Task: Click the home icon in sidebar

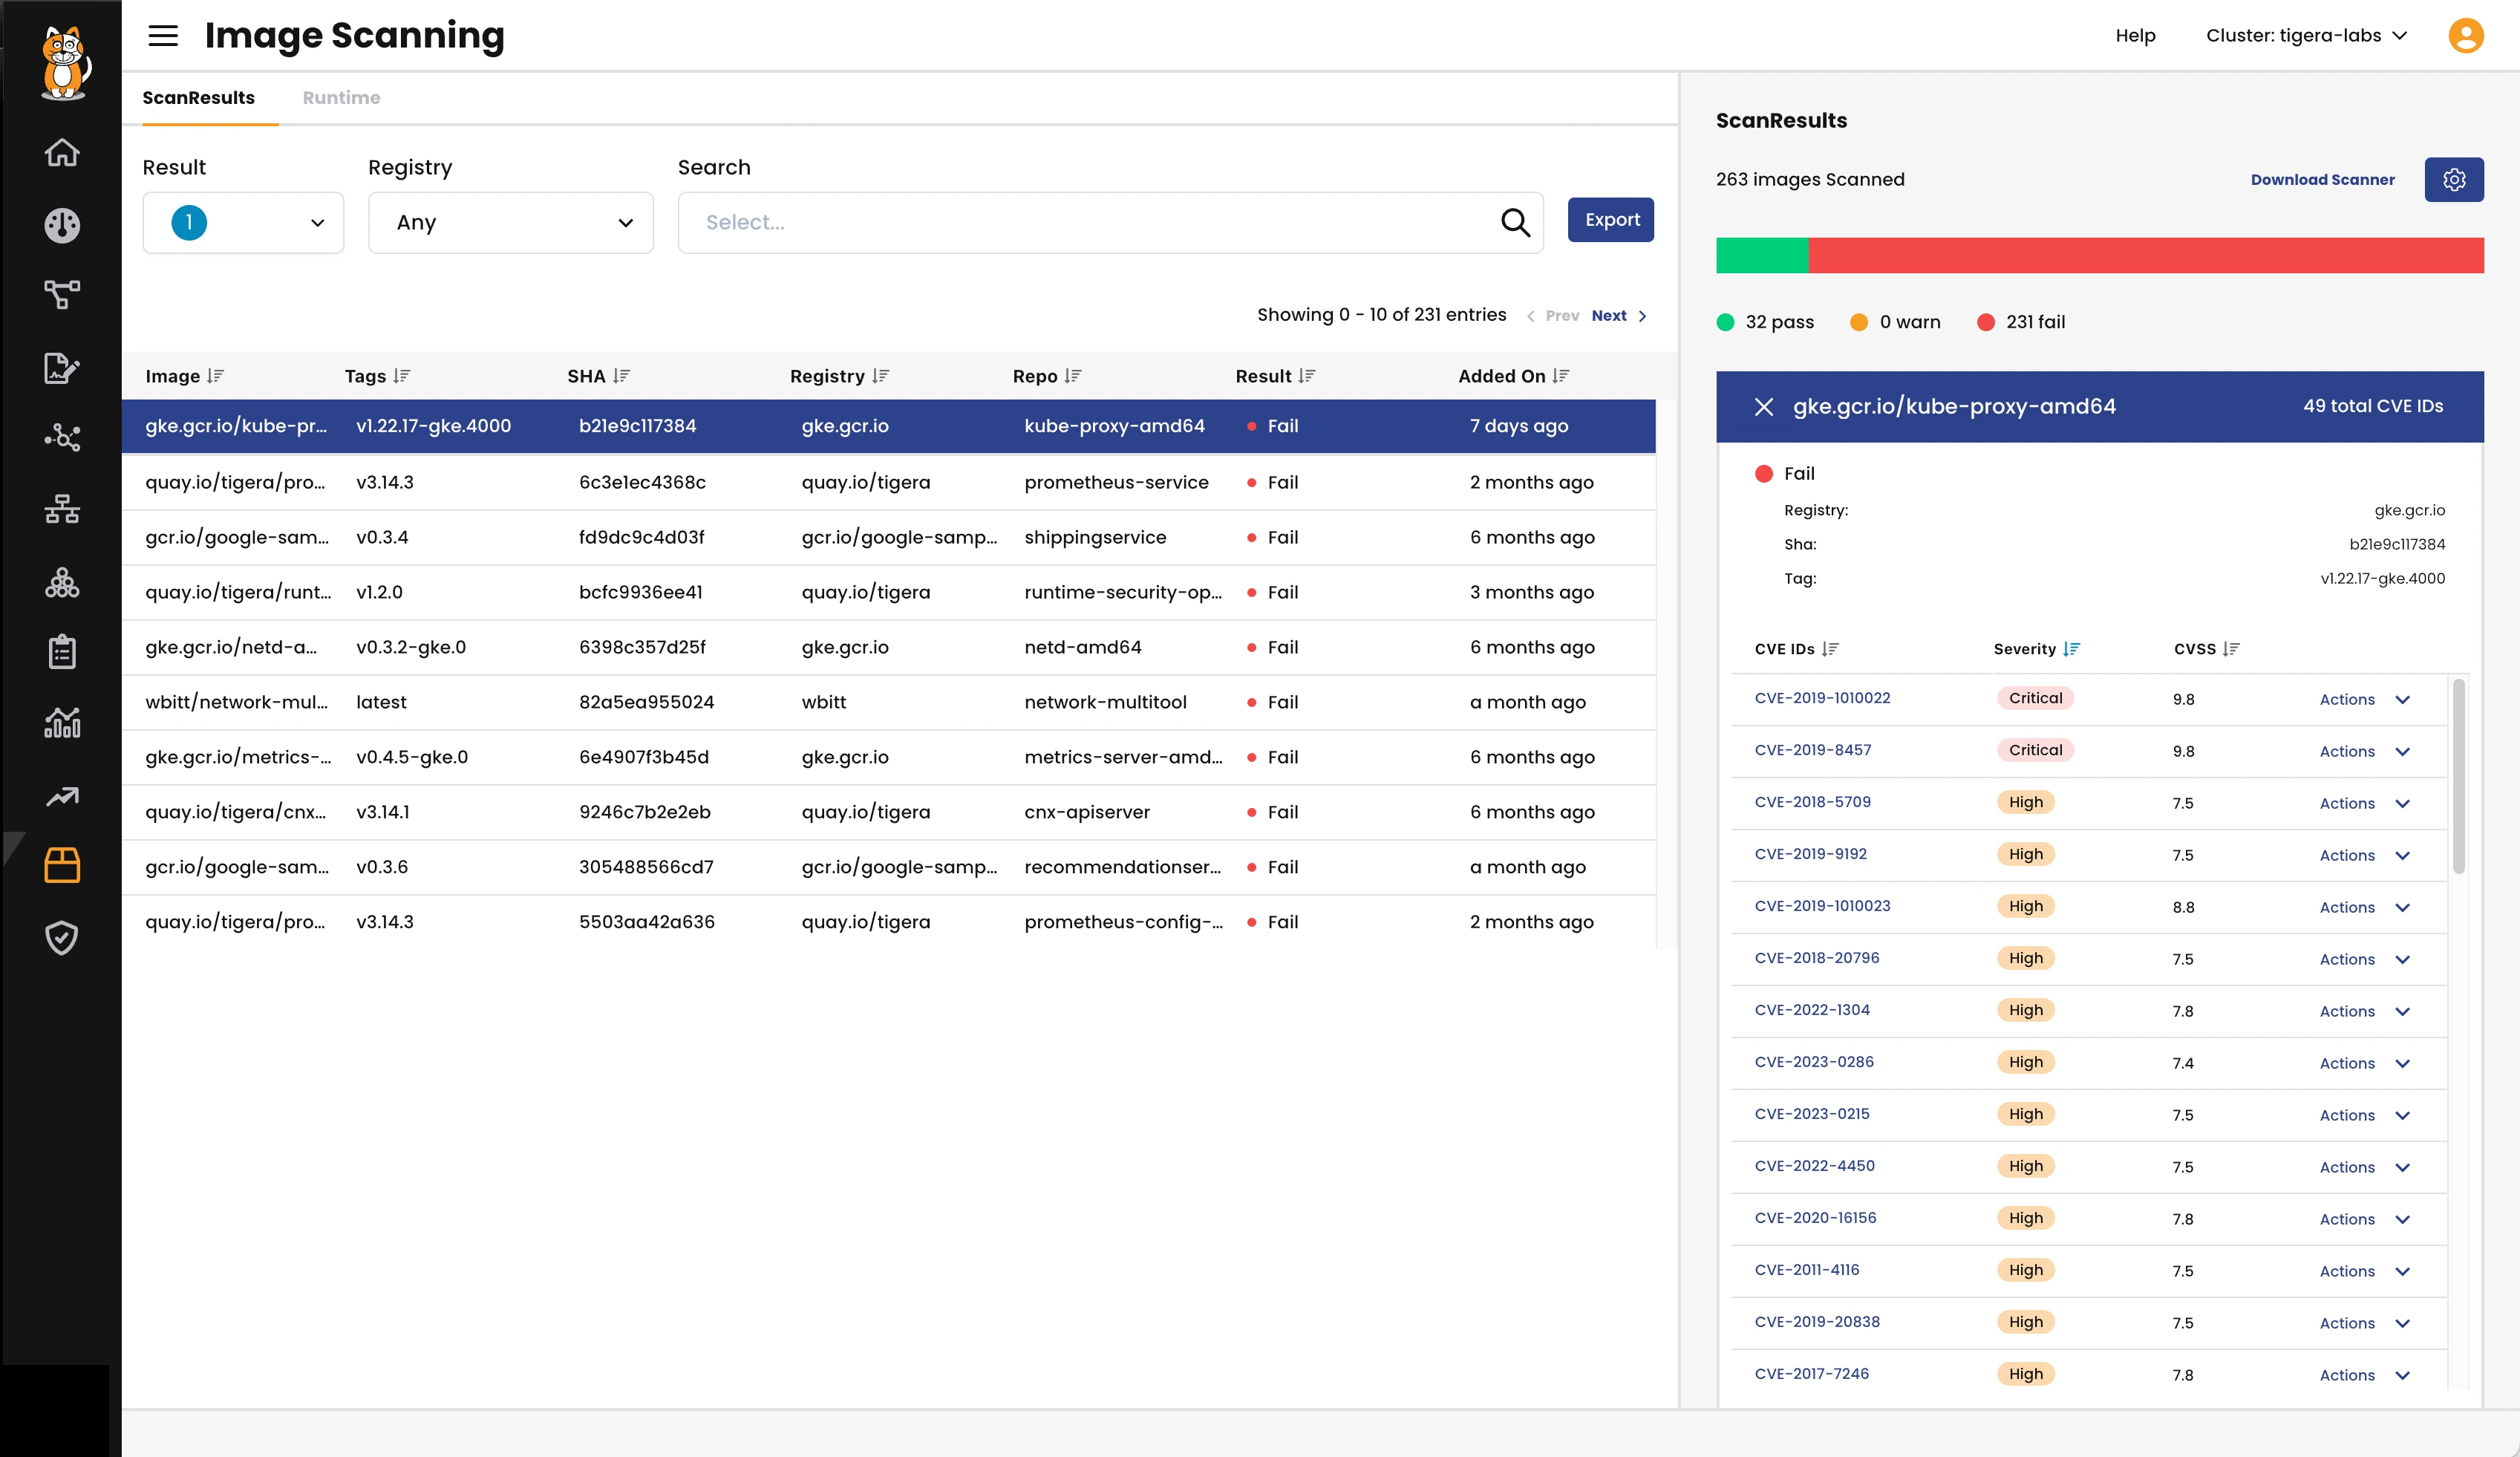Action: 62,152
